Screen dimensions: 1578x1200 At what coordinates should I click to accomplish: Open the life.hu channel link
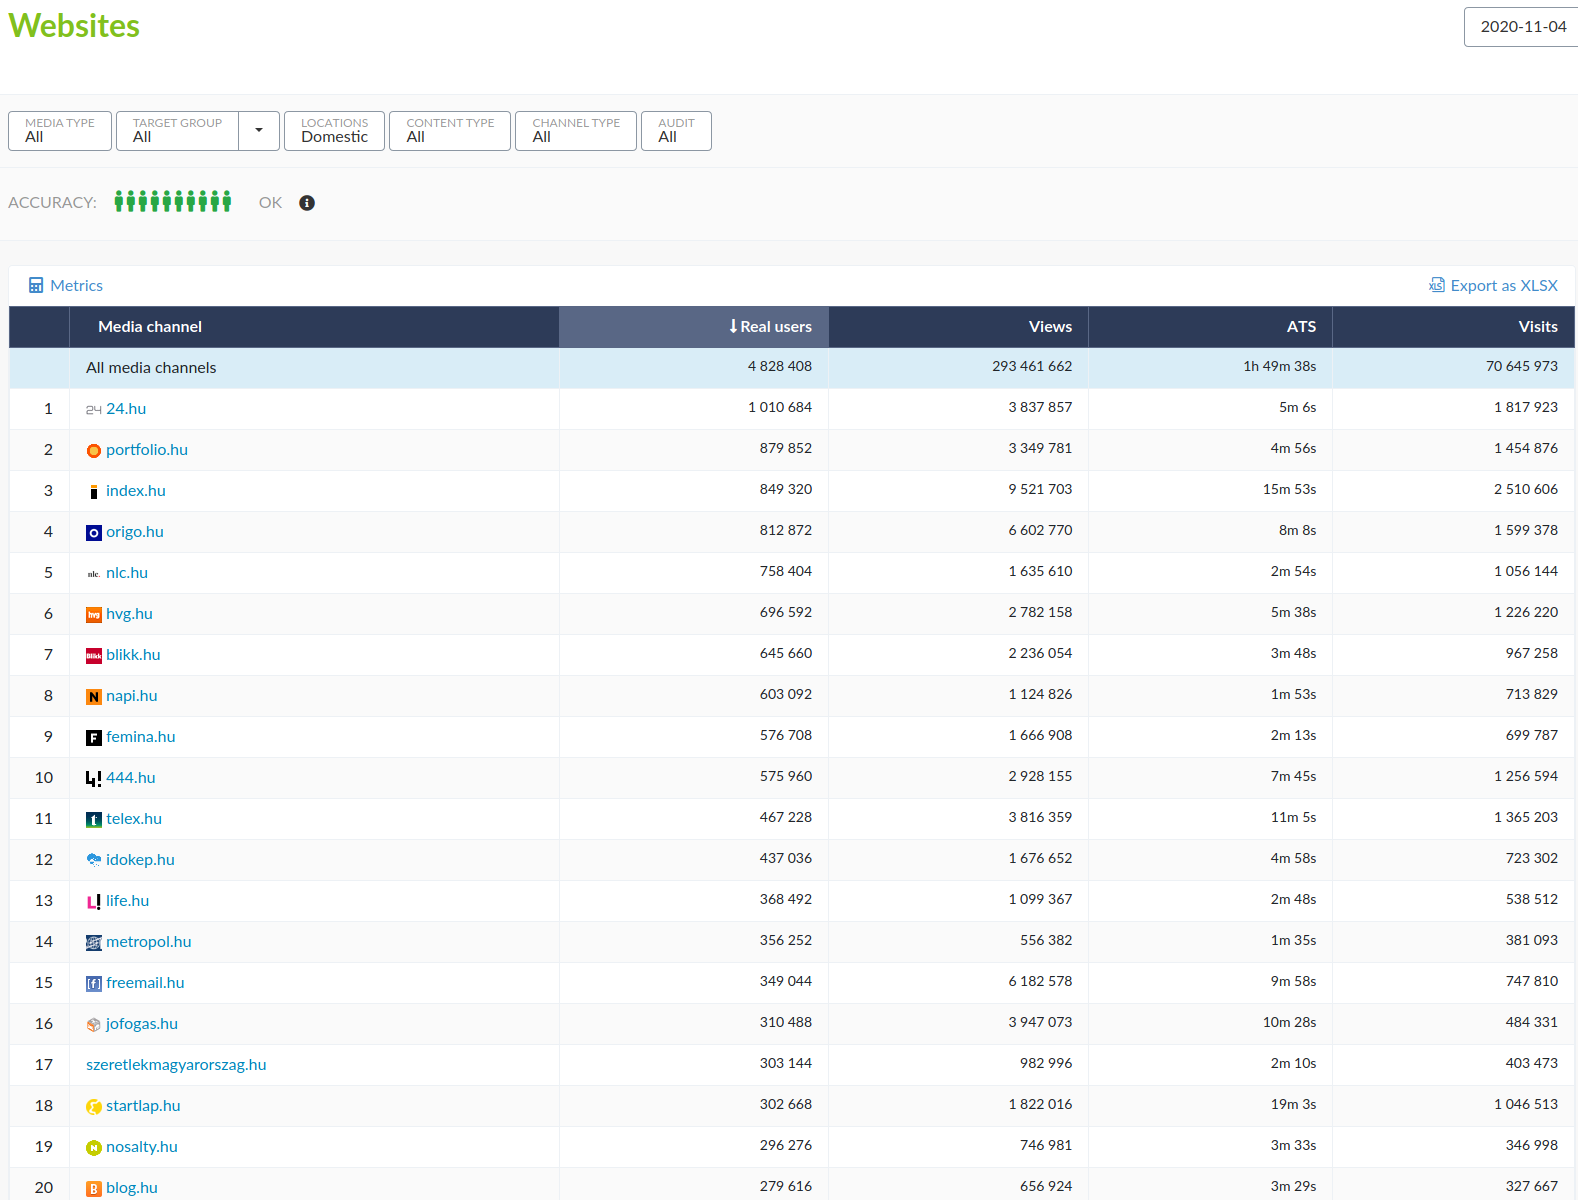click(128, 901)
